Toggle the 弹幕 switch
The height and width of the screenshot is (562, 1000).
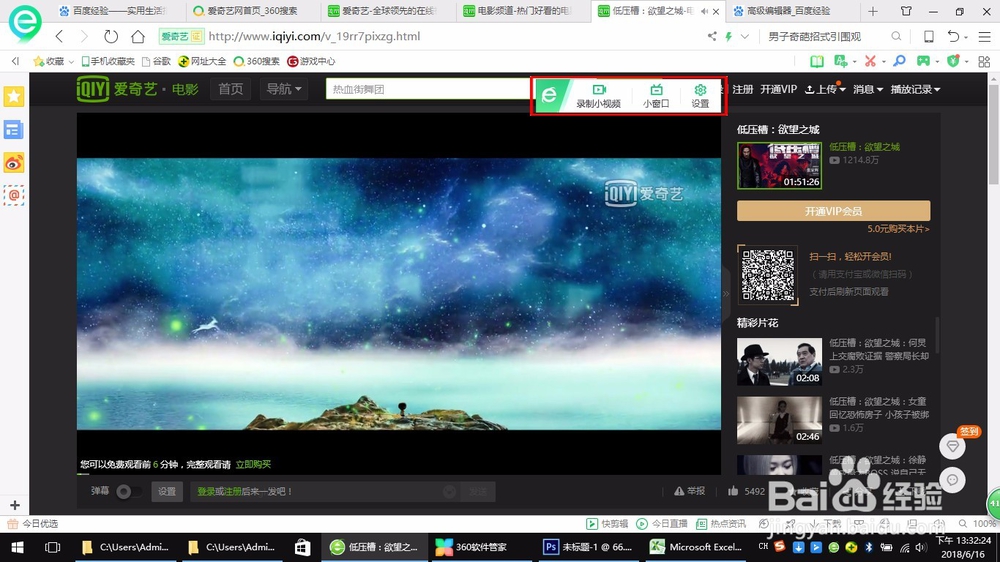[128, 491]
